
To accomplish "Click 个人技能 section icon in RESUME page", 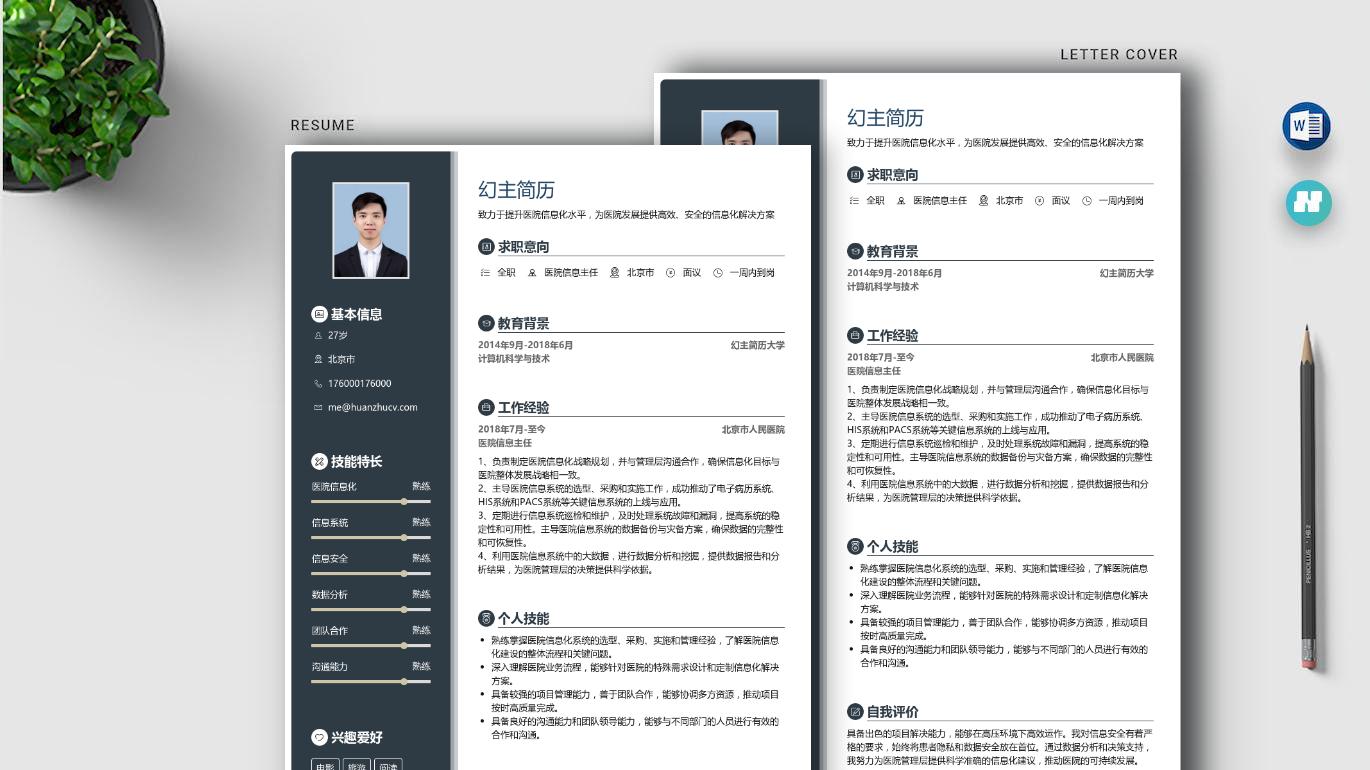I will (486, 618).
